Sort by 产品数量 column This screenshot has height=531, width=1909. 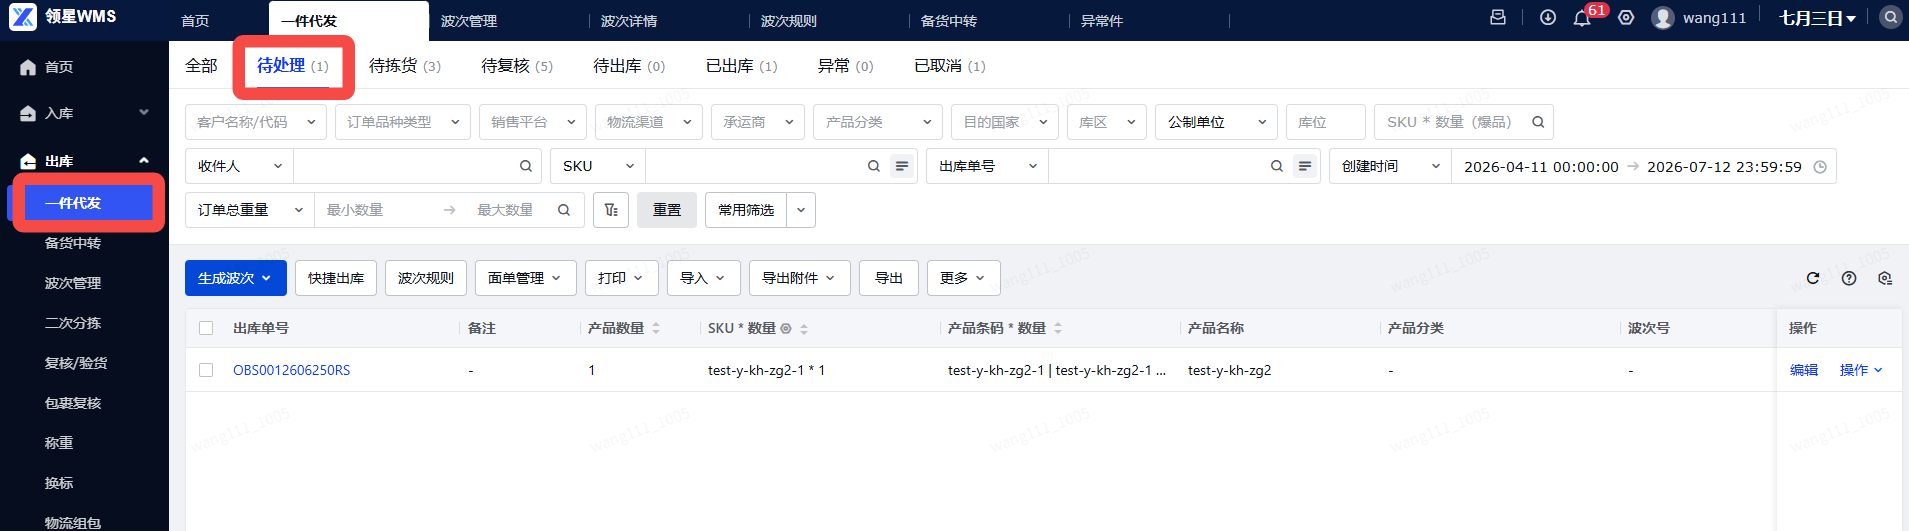pos(656,328)
